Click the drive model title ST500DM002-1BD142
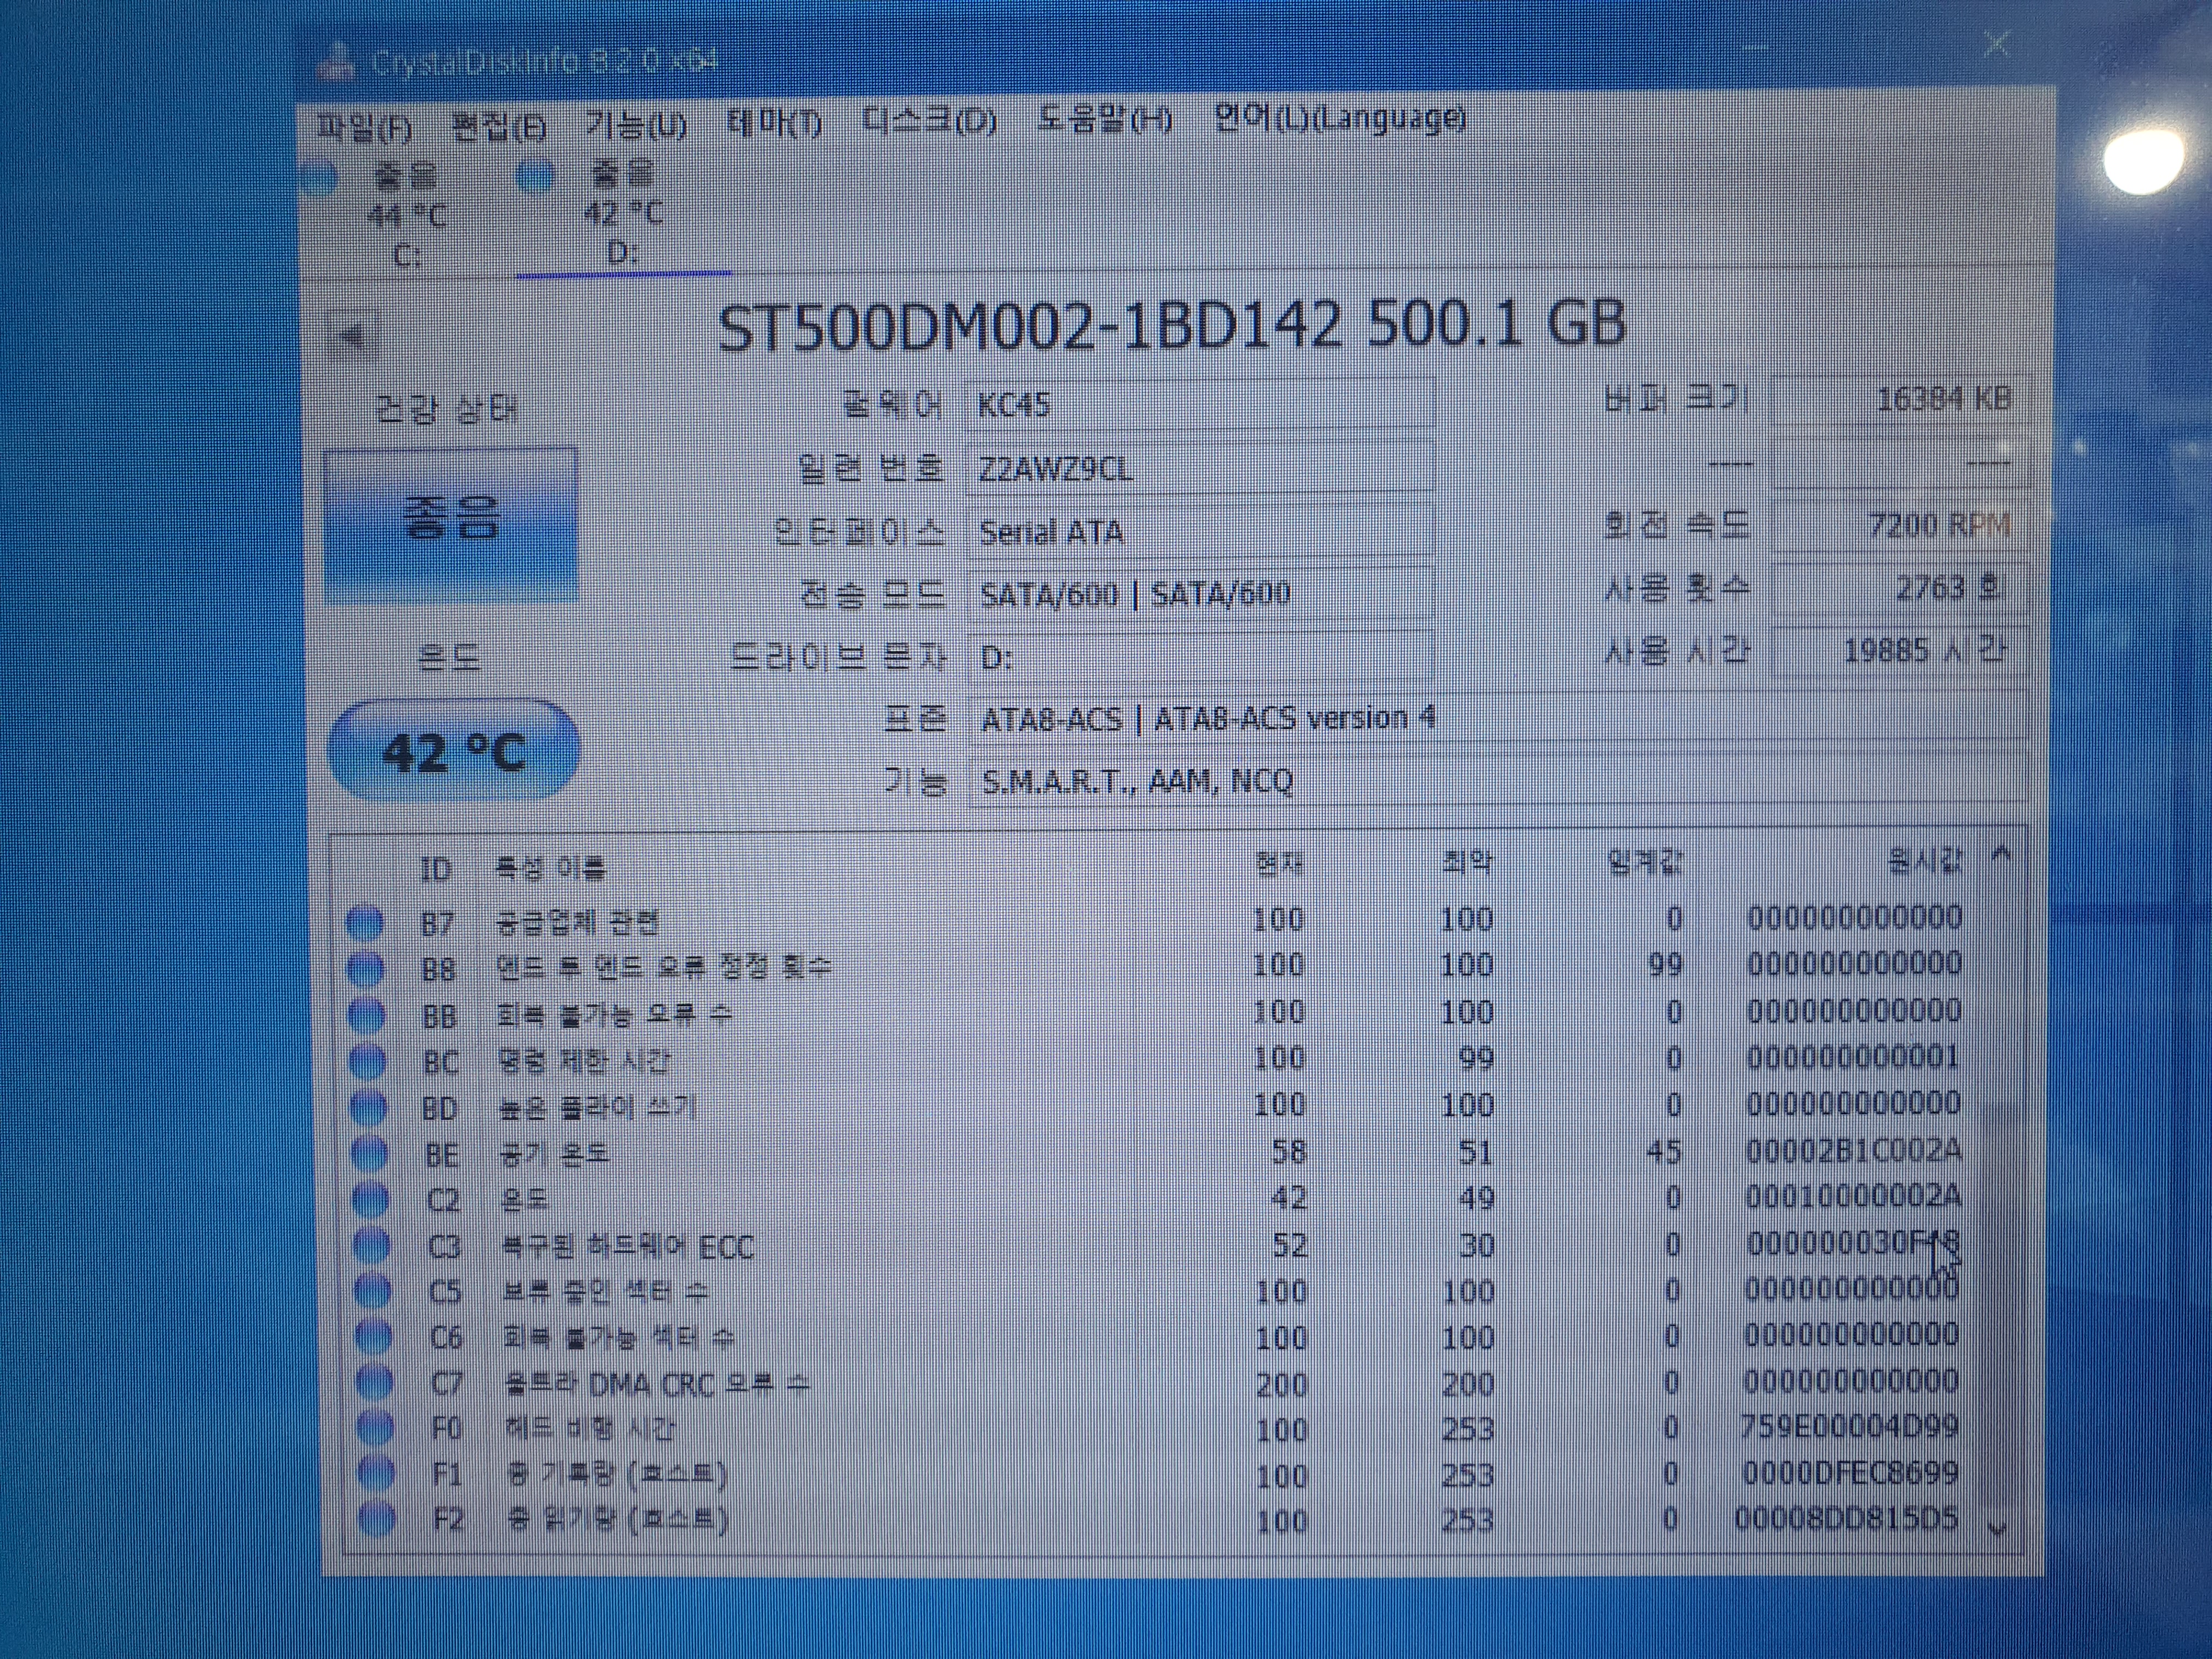The width and height of the screenshot is (2212, 1659). [1030, 325]
